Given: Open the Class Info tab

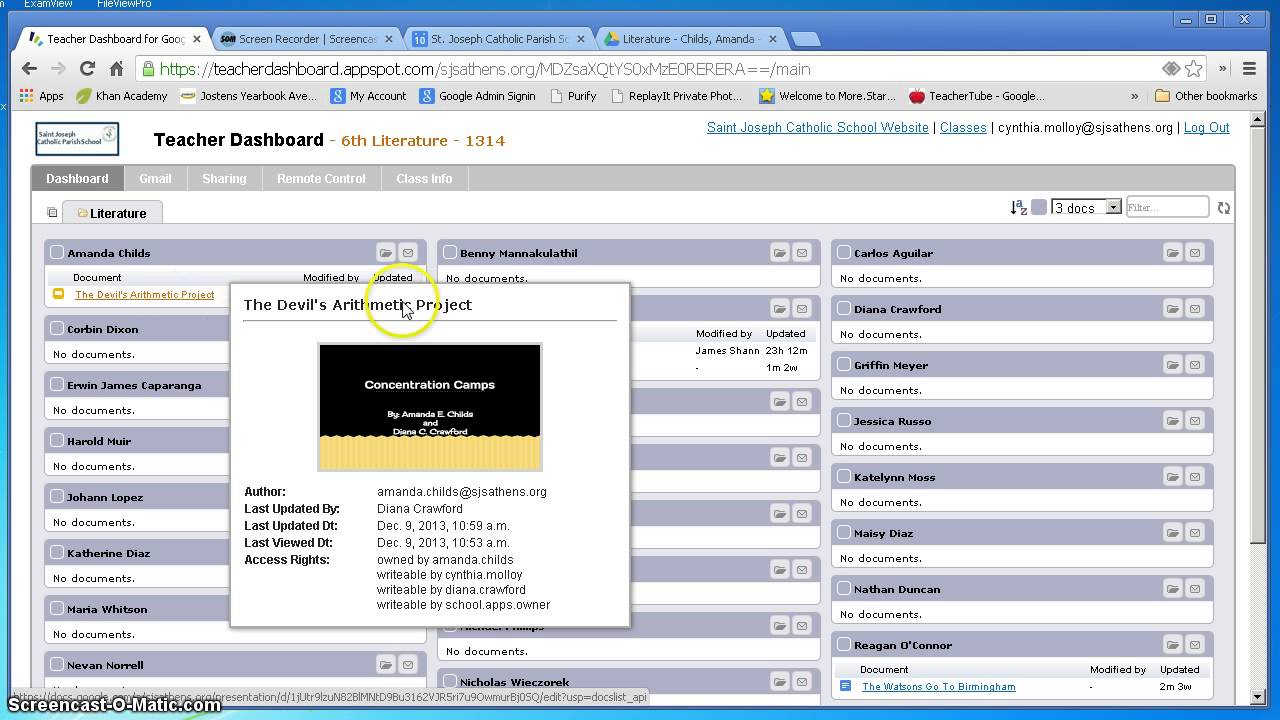Looking at the screenshot, I should [x=424, y=178].
